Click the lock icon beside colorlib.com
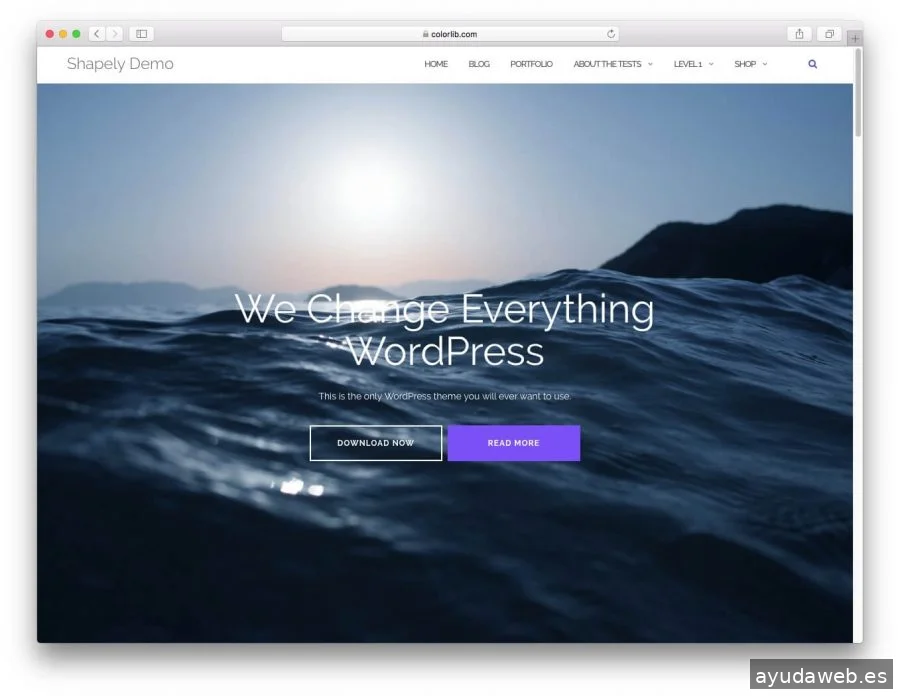 coord(425,34)
